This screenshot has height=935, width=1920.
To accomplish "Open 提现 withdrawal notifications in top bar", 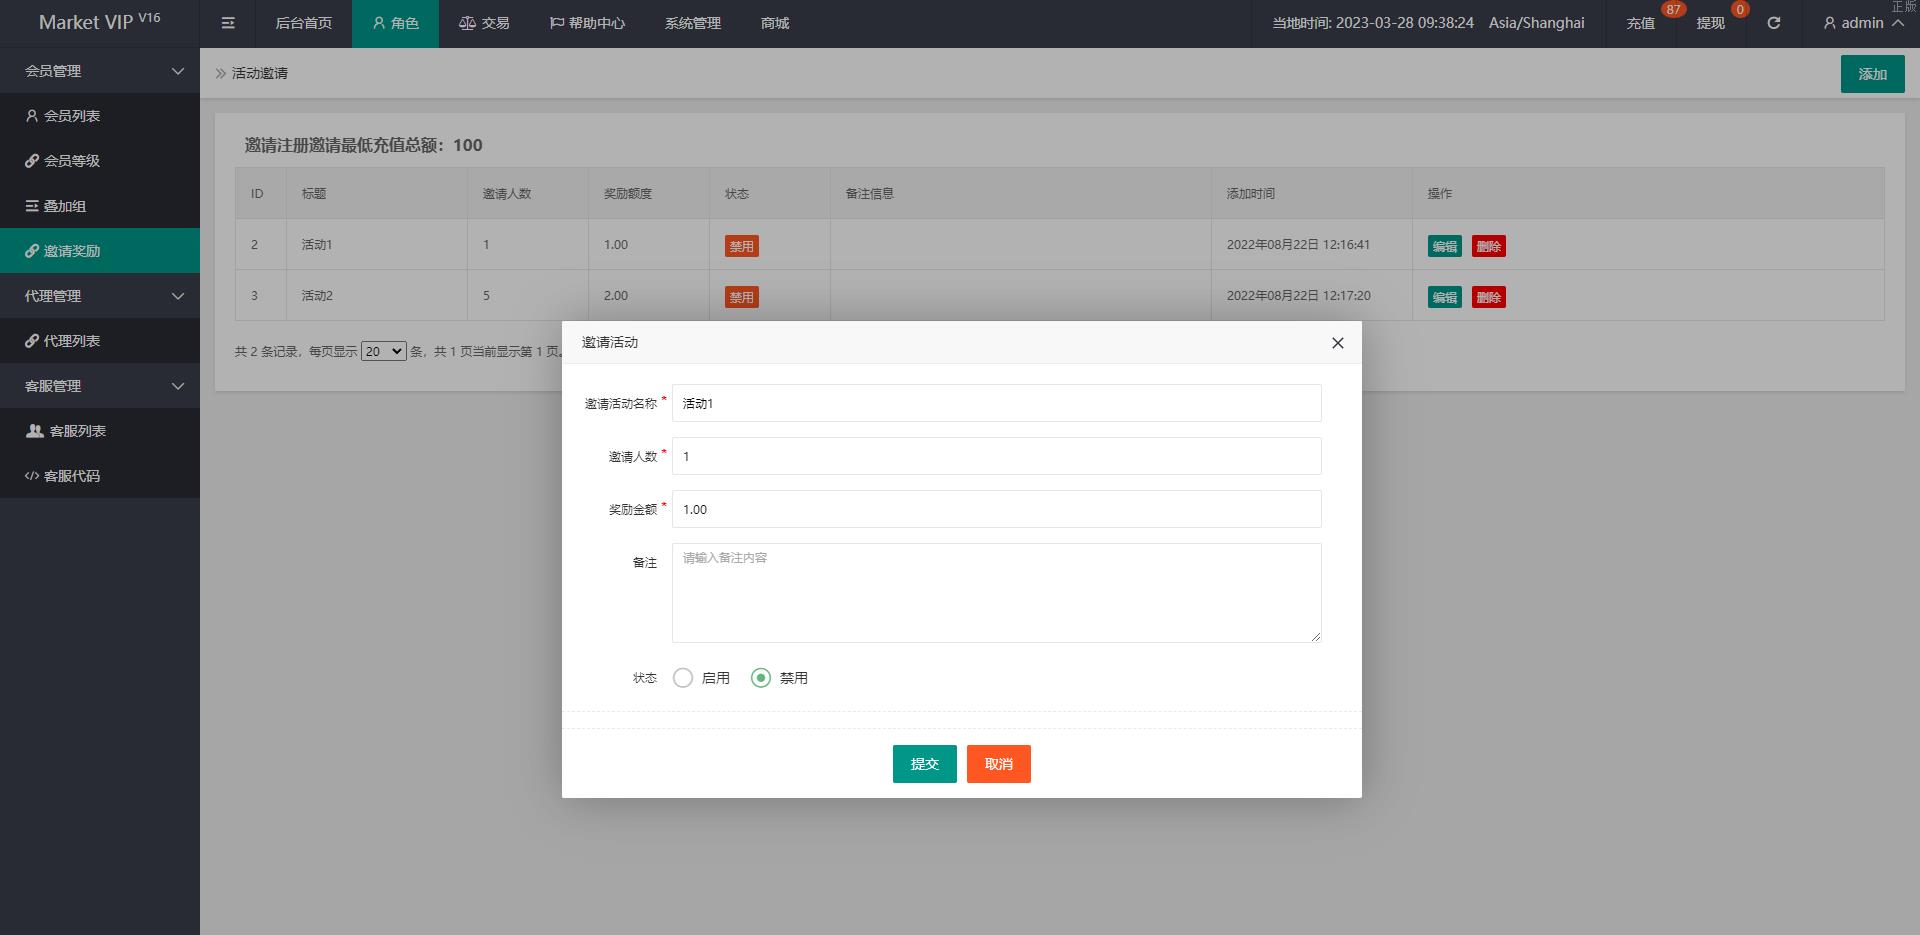I will (x=1710, y=23).
